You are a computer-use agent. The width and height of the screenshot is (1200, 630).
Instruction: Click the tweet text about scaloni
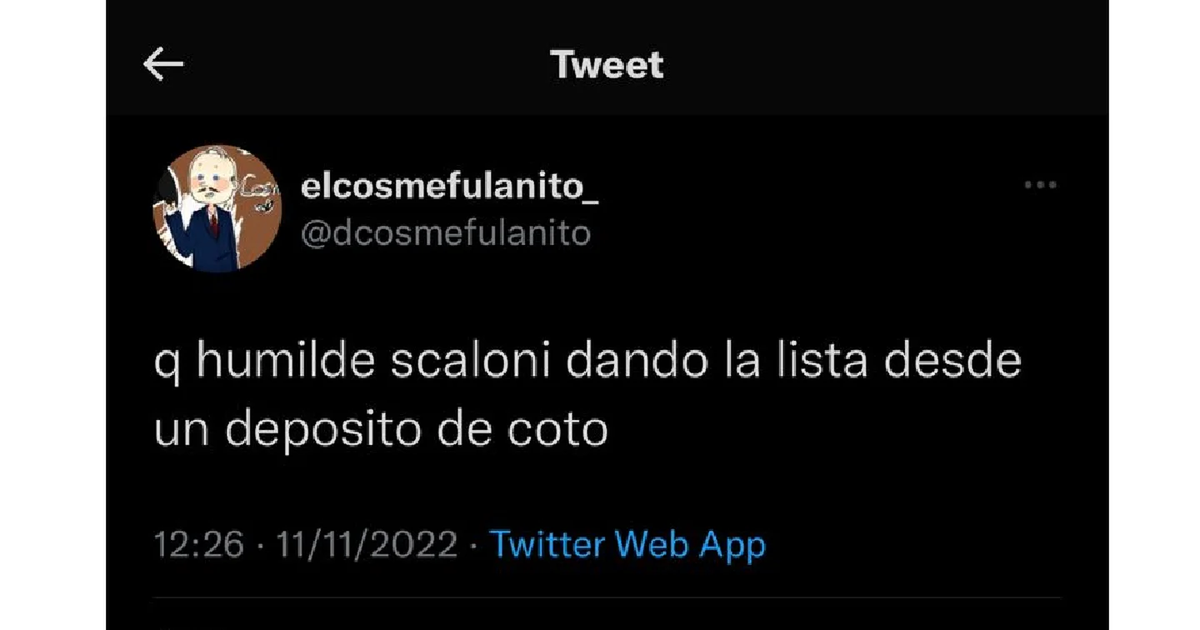coord(588,395)
